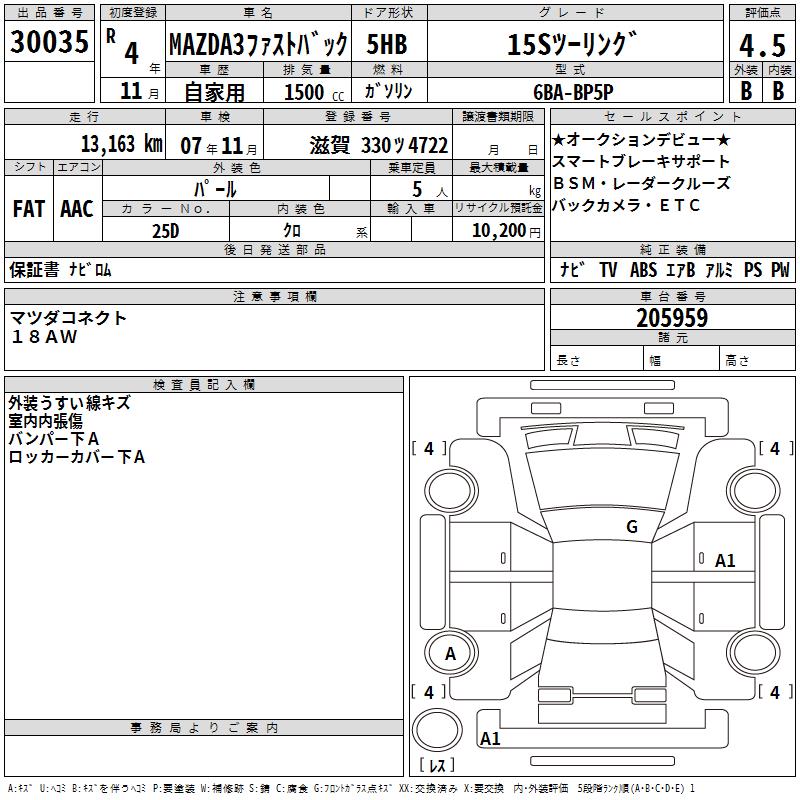Viewport: 800px width, 800px height.
Task: Click A1 mark on right front door
Action: click(725, 561)
